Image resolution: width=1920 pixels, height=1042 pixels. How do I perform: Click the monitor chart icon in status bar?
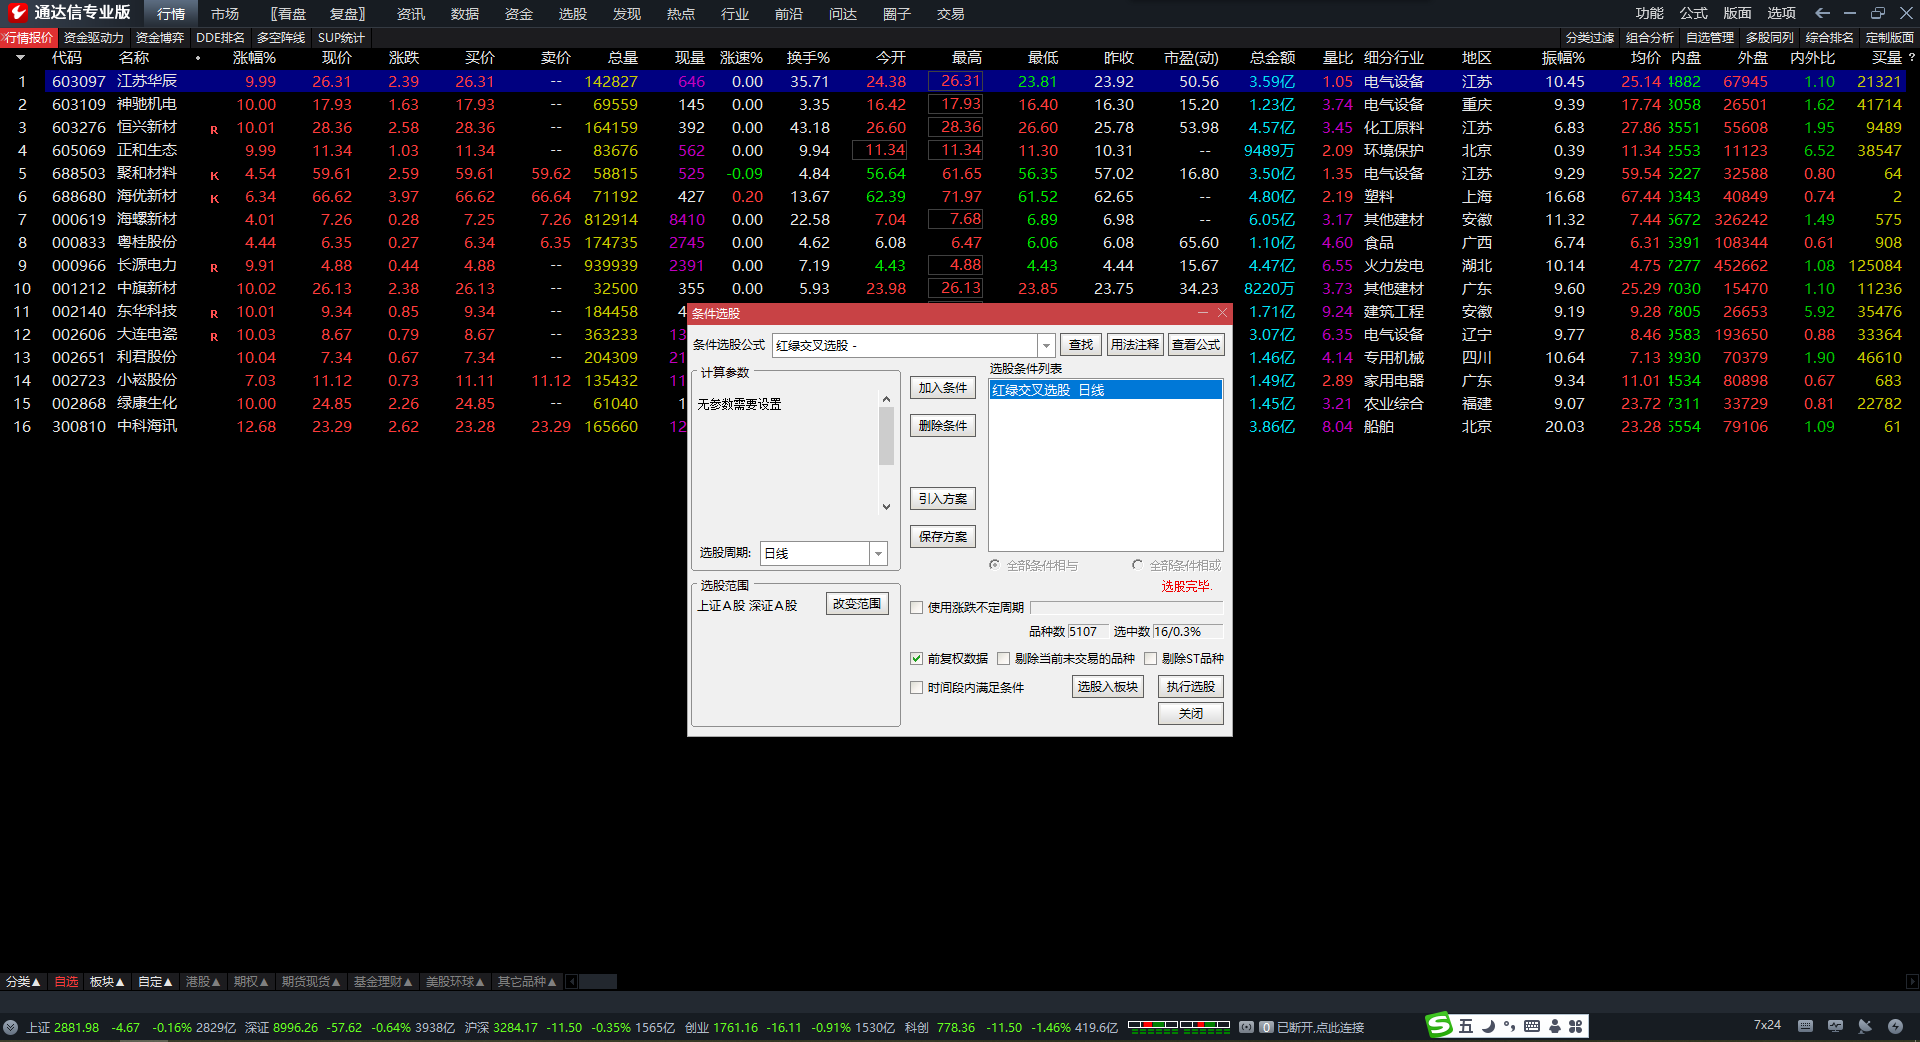(1835, 1026)
